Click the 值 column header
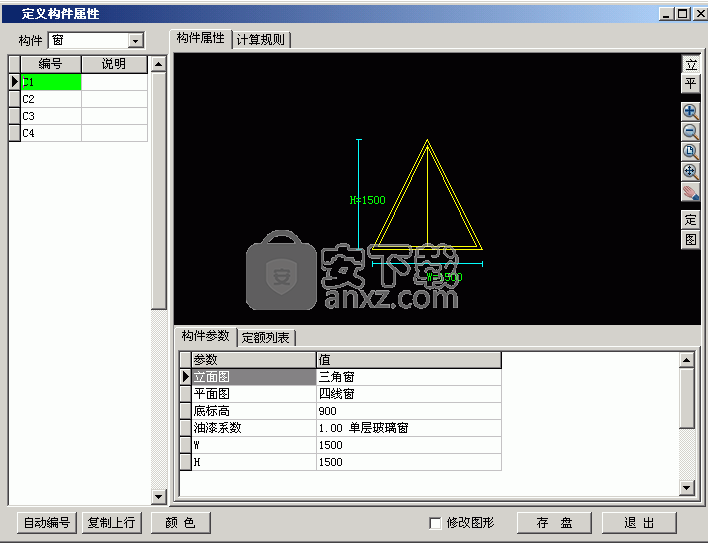The height and width of the screenshot is (543, 708). (x=409, y=360)
